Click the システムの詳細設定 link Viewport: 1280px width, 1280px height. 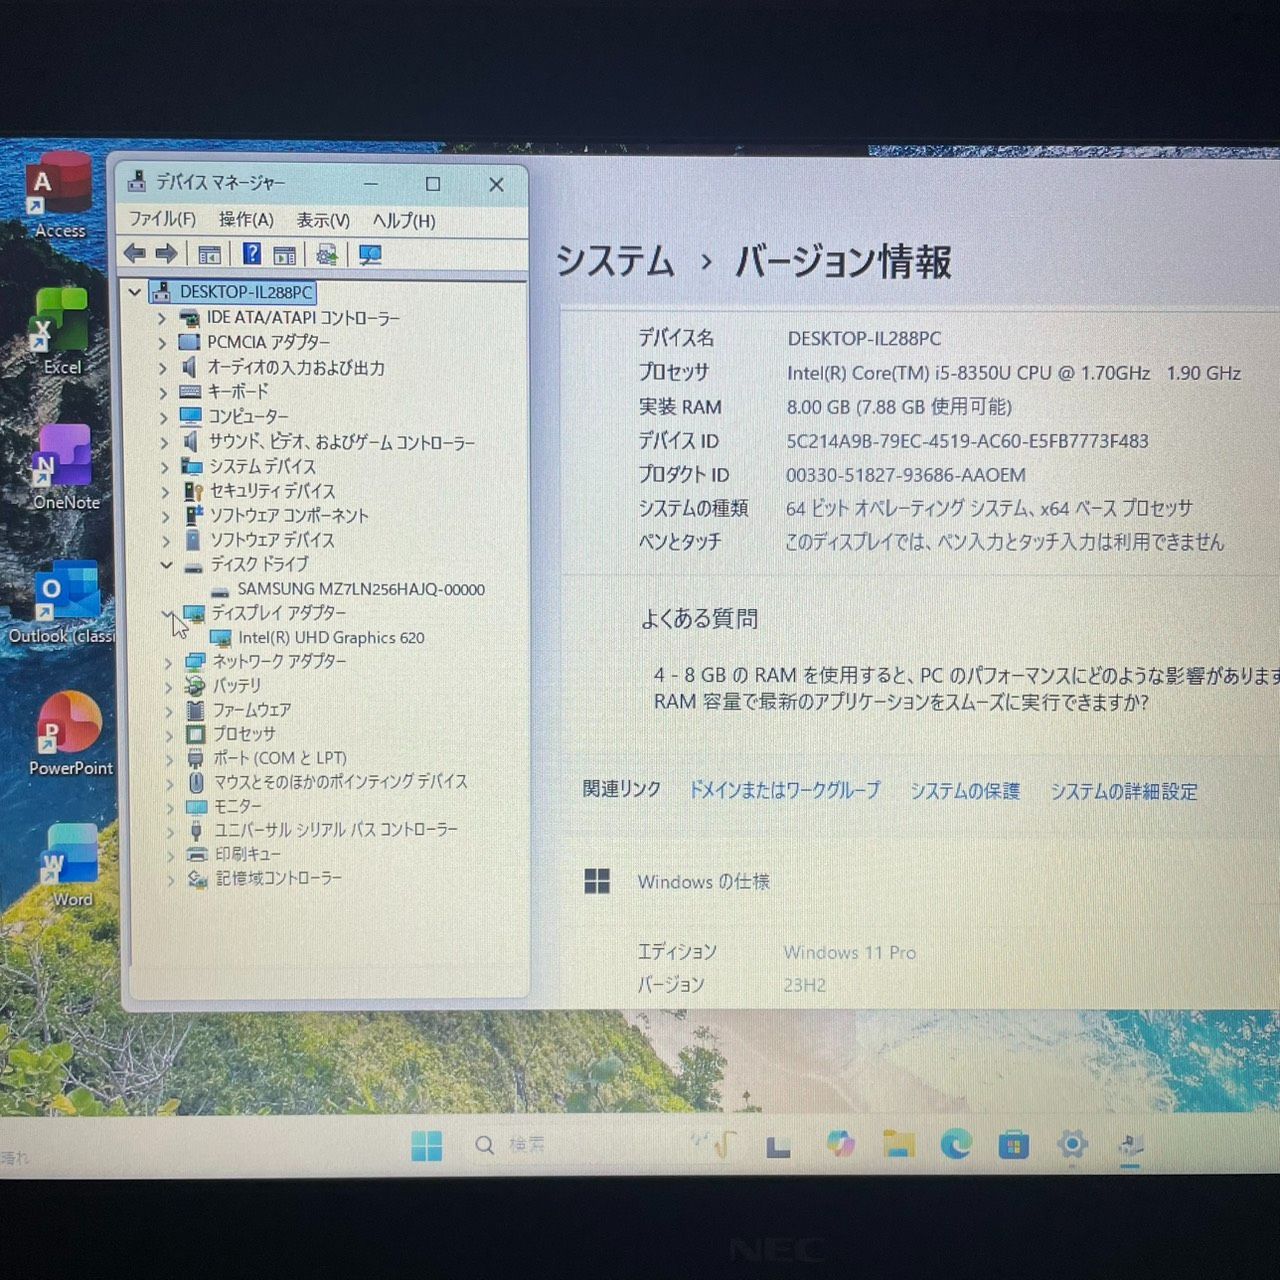[x=1123, y=791]
